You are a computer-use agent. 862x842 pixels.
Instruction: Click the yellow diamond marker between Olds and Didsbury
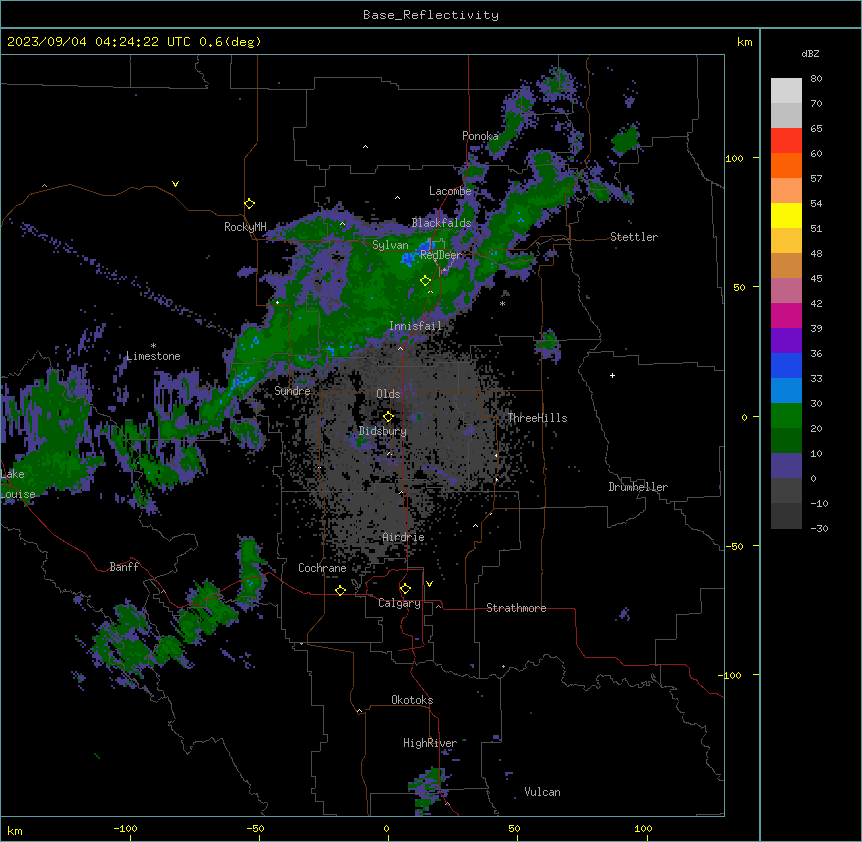(x=388, y=416)
